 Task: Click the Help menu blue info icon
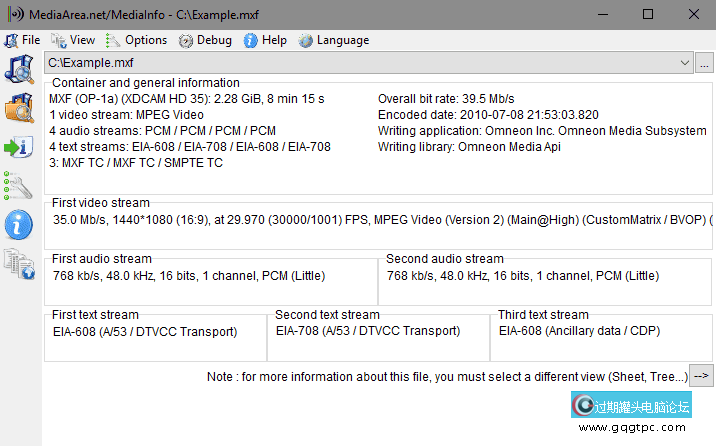tap(250, 41)
